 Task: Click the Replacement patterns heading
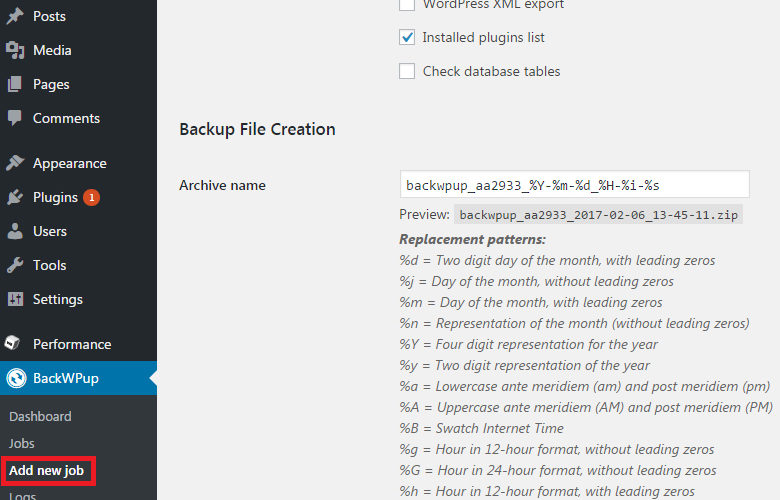click(473, 239)
